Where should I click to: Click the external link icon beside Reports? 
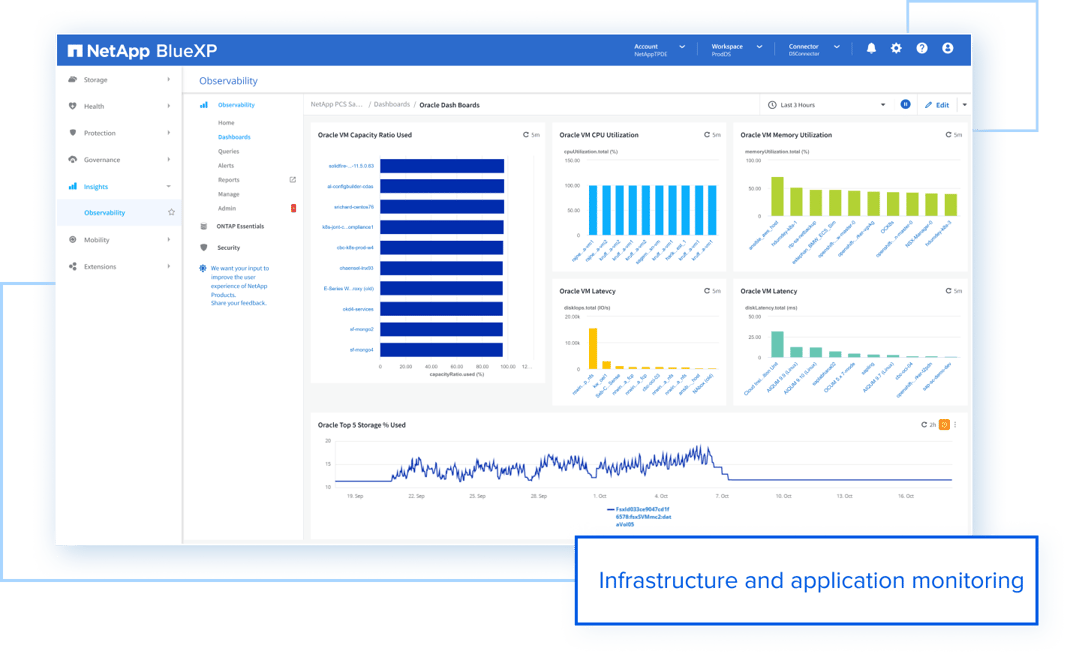[x=293, y=180]
